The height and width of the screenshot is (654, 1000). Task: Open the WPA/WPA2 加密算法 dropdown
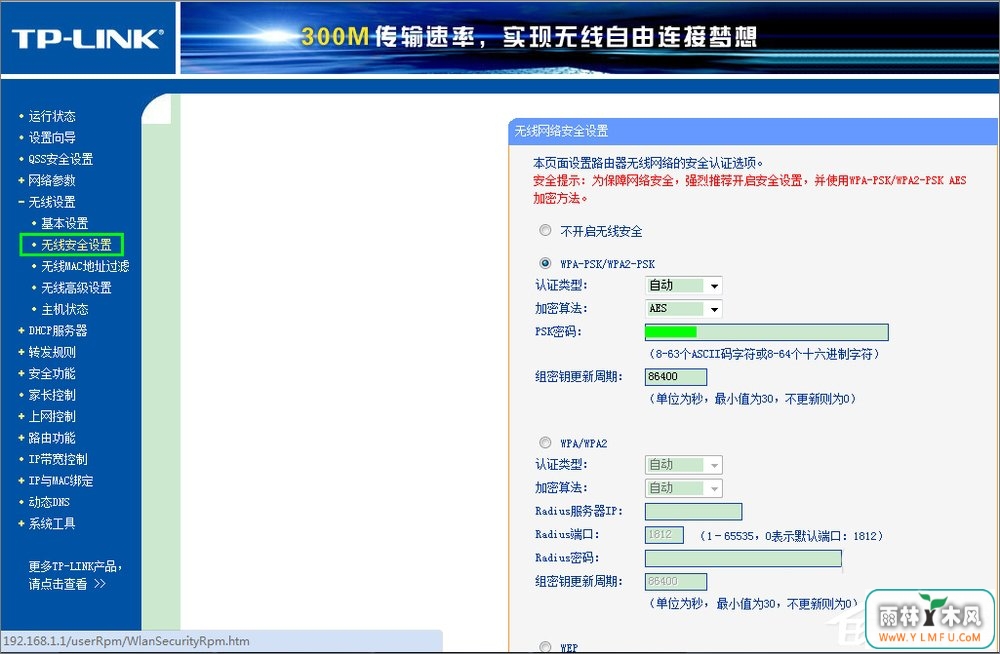pyautogui.click(x=683, y=488)
